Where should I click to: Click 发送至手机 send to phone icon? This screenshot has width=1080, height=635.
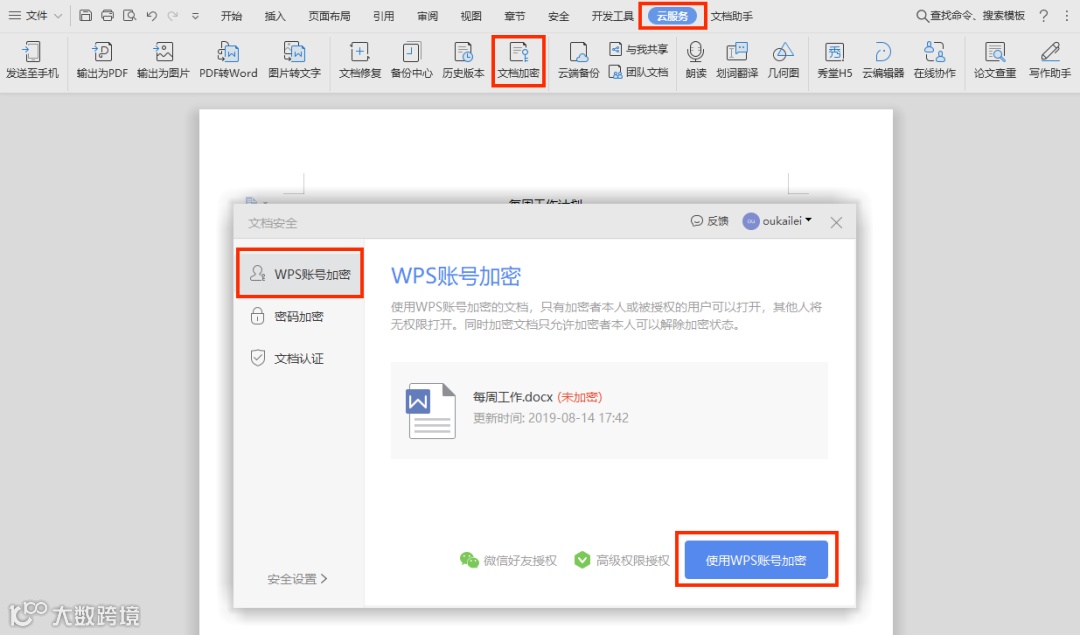point(32,59)
